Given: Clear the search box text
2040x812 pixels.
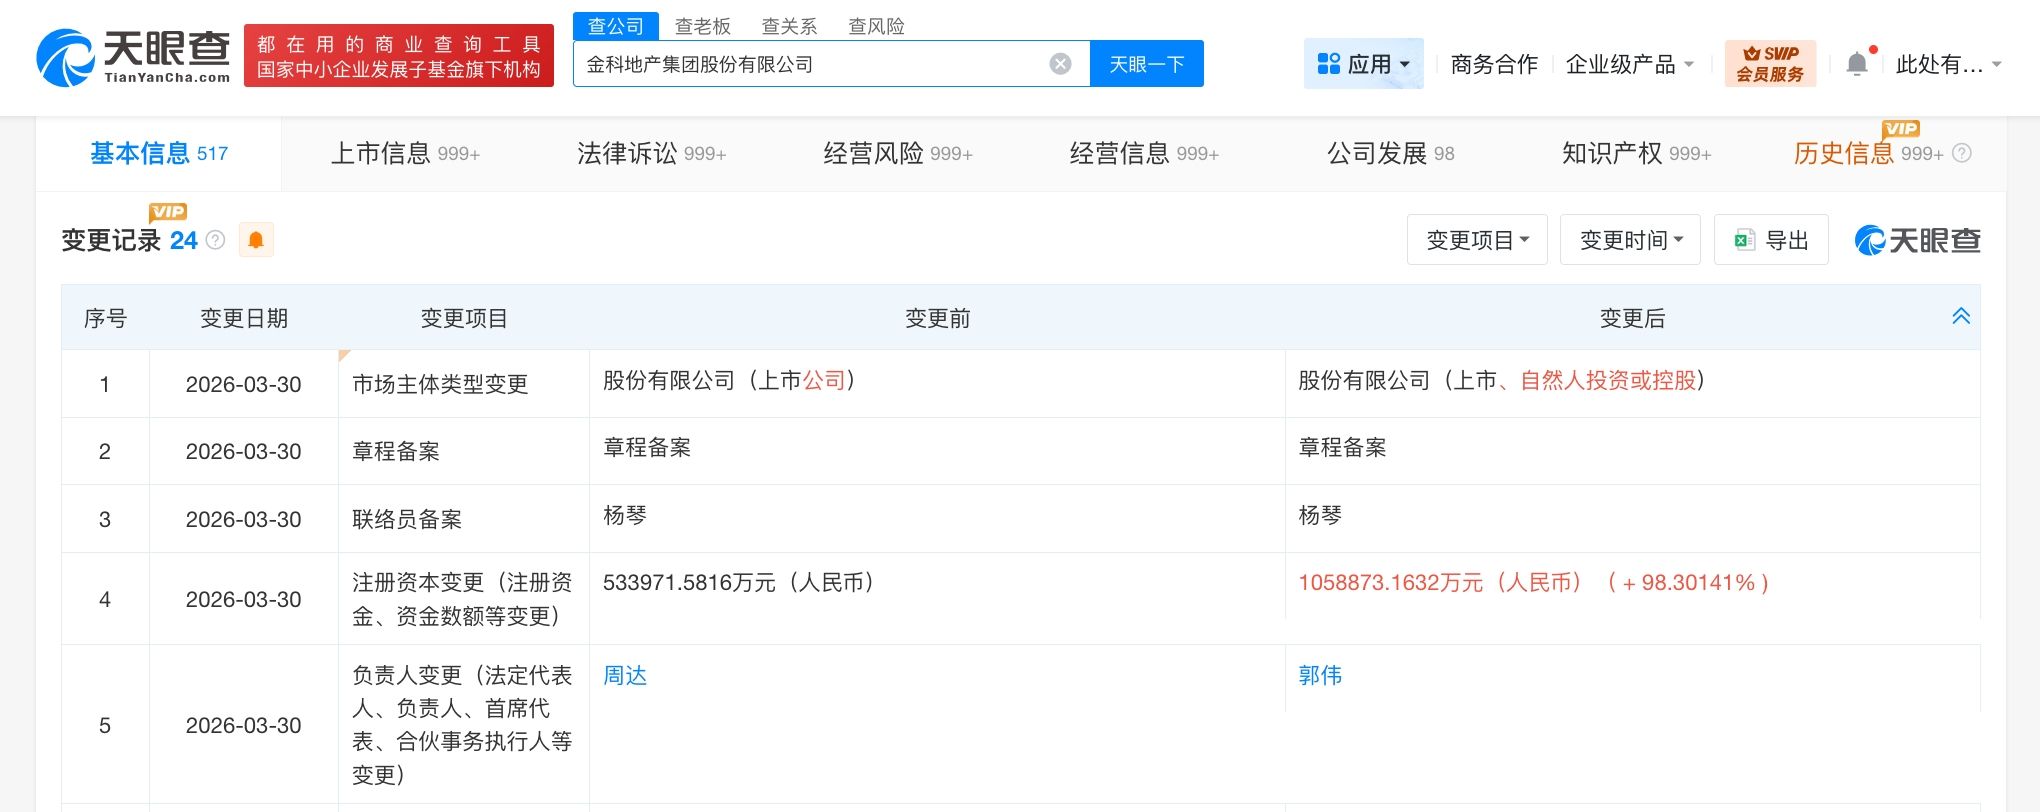Looking at the screenshot, I should (x=1060, y=64).
